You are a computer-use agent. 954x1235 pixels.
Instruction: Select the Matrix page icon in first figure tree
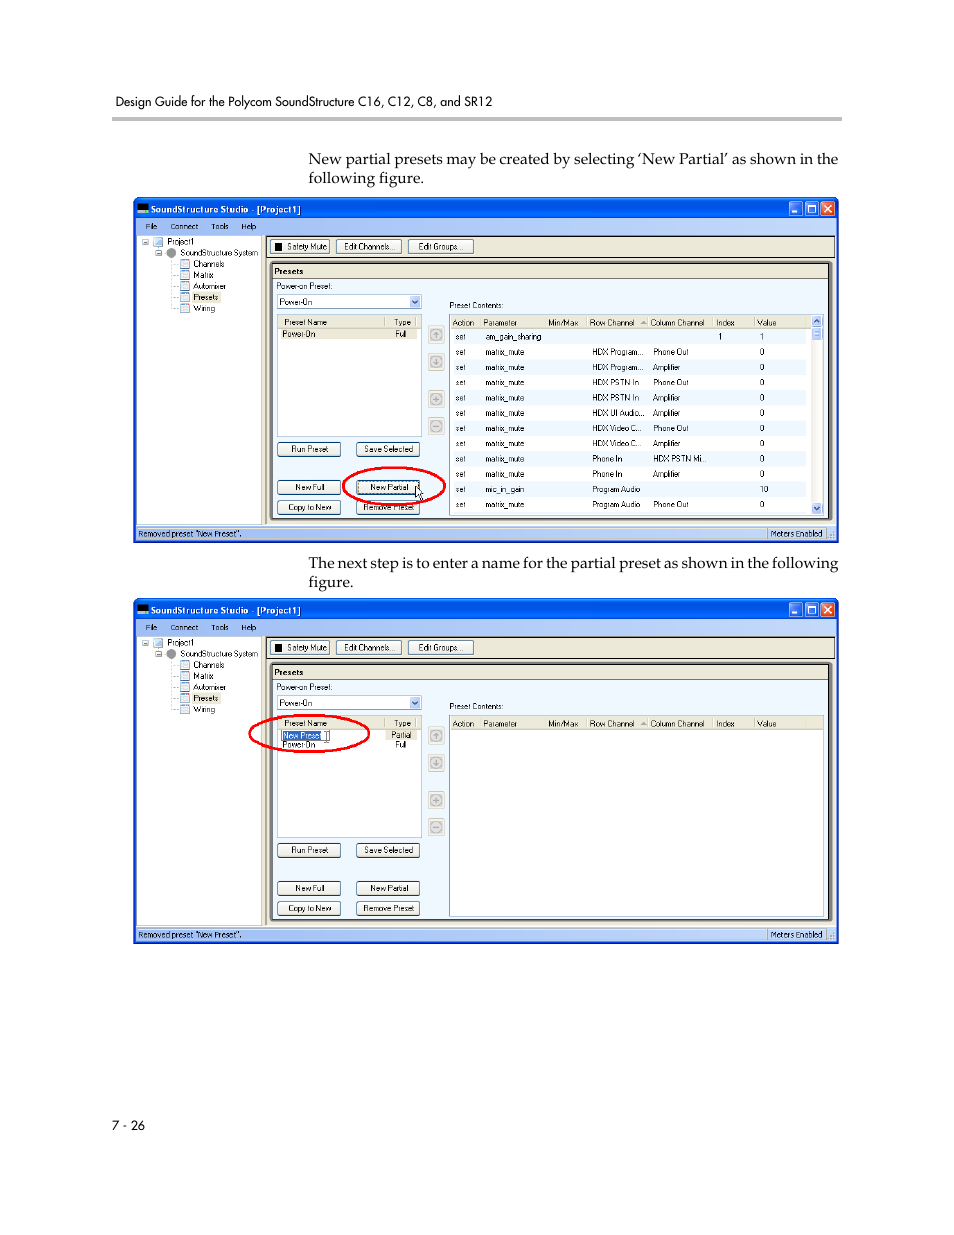185,275
